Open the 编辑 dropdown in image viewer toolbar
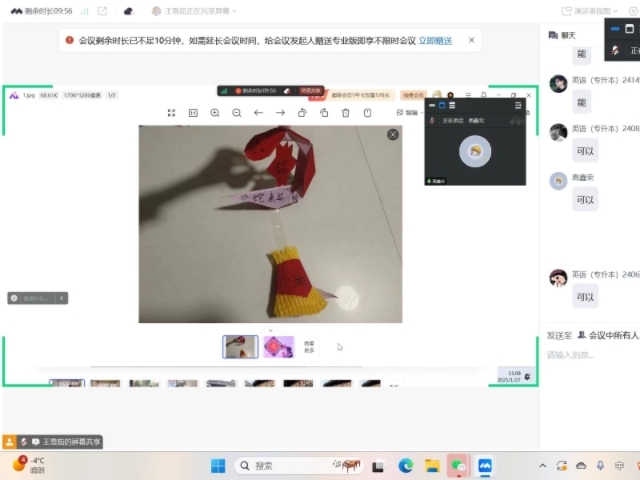 click(410, 113)
